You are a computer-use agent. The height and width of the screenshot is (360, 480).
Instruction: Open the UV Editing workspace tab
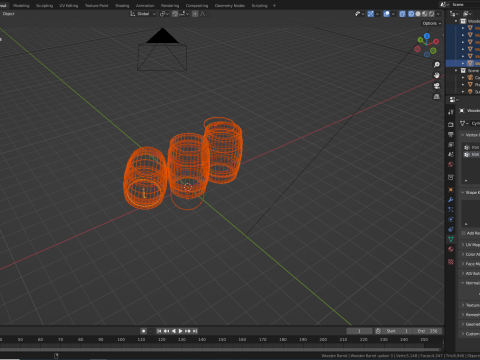pyautogui.click(x=69, y=5)
